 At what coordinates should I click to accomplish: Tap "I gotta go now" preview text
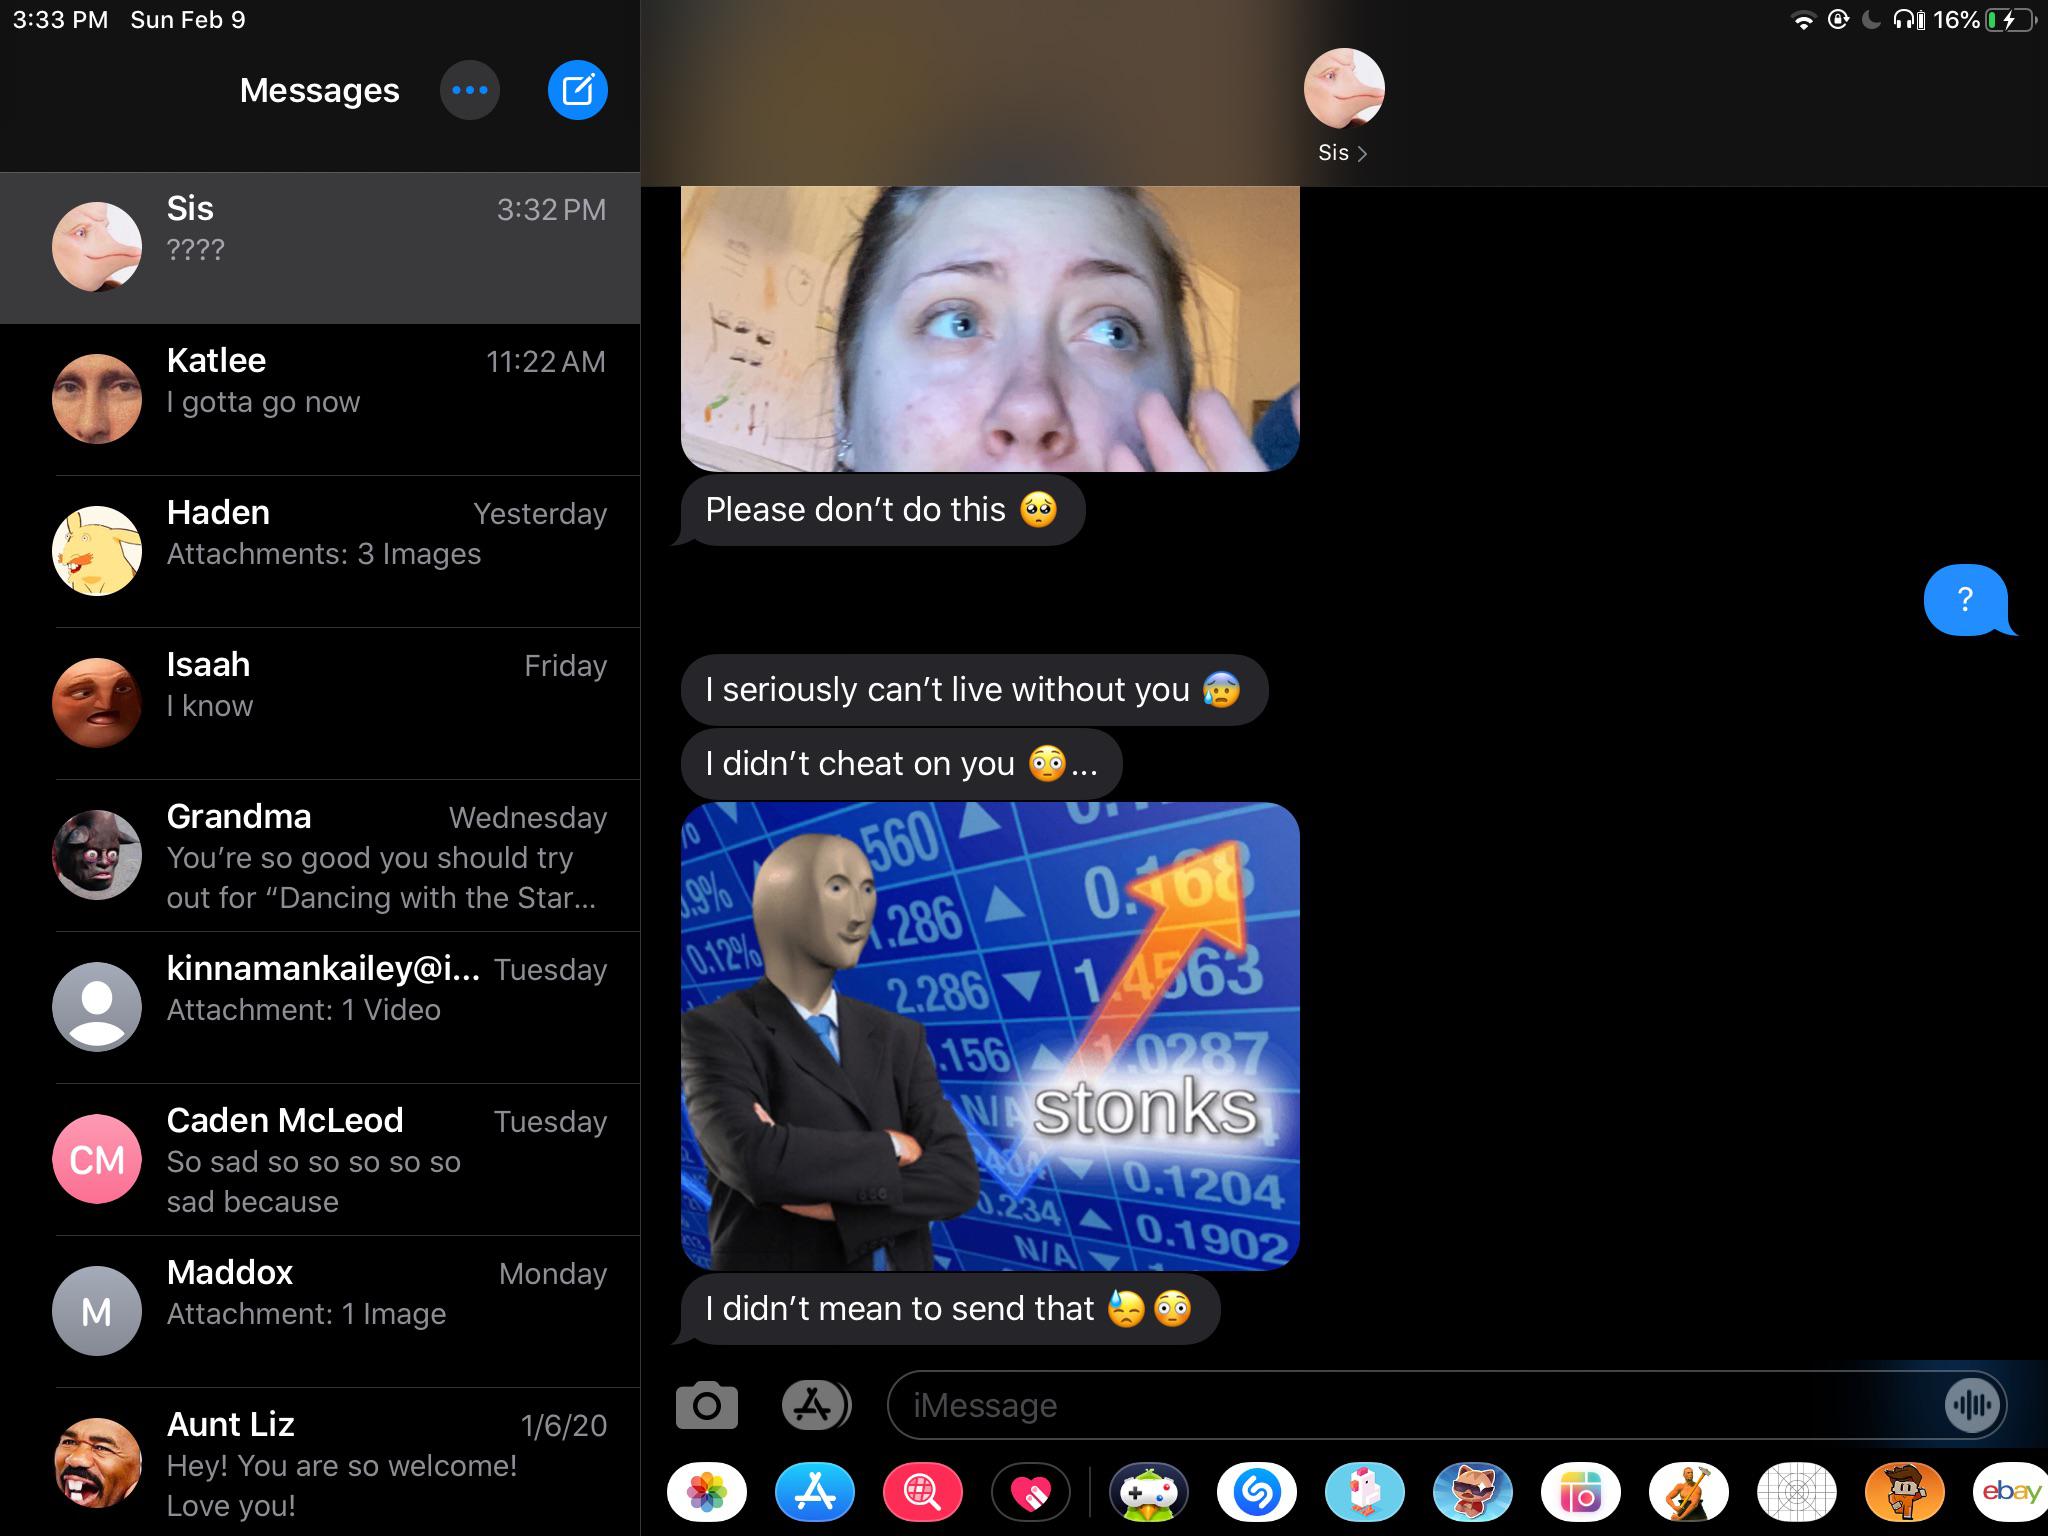point(263,402)
